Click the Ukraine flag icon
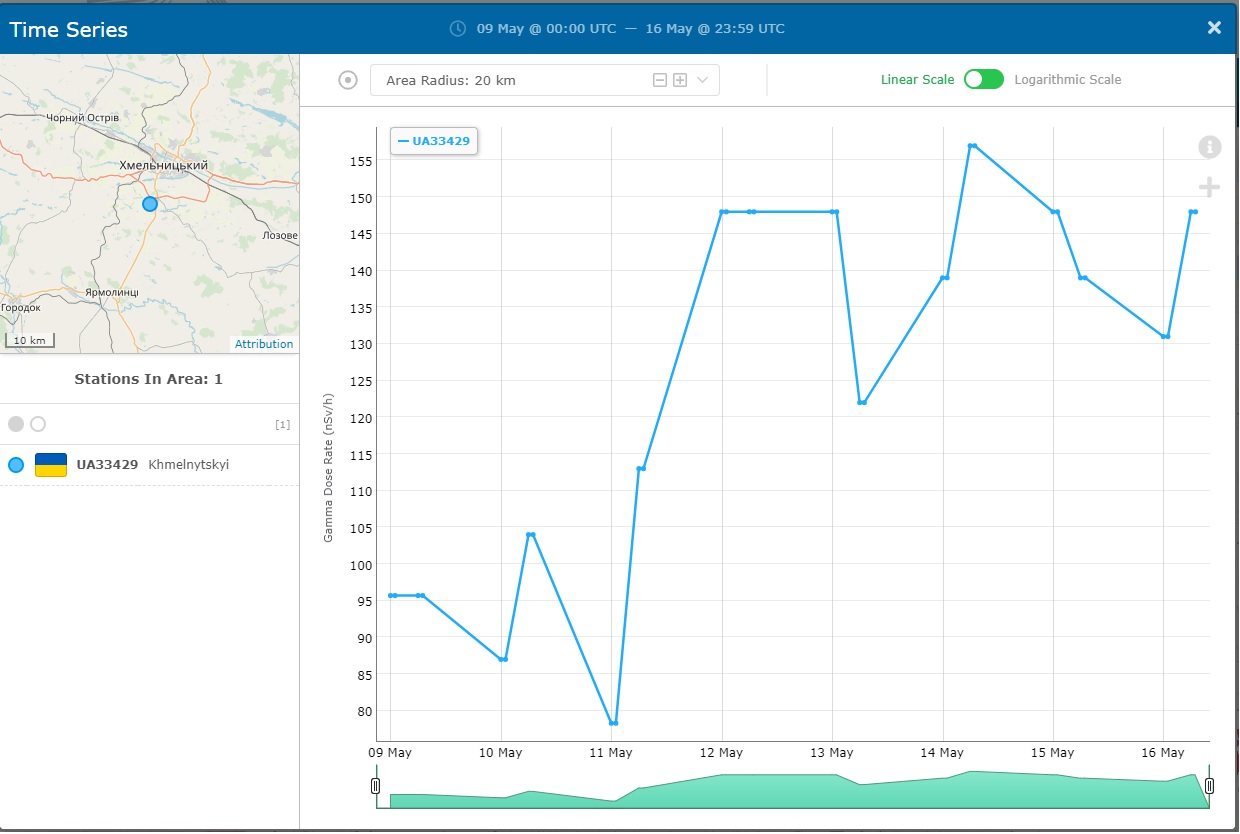This screenshot has height=834, width=1240. pos(51,465)
